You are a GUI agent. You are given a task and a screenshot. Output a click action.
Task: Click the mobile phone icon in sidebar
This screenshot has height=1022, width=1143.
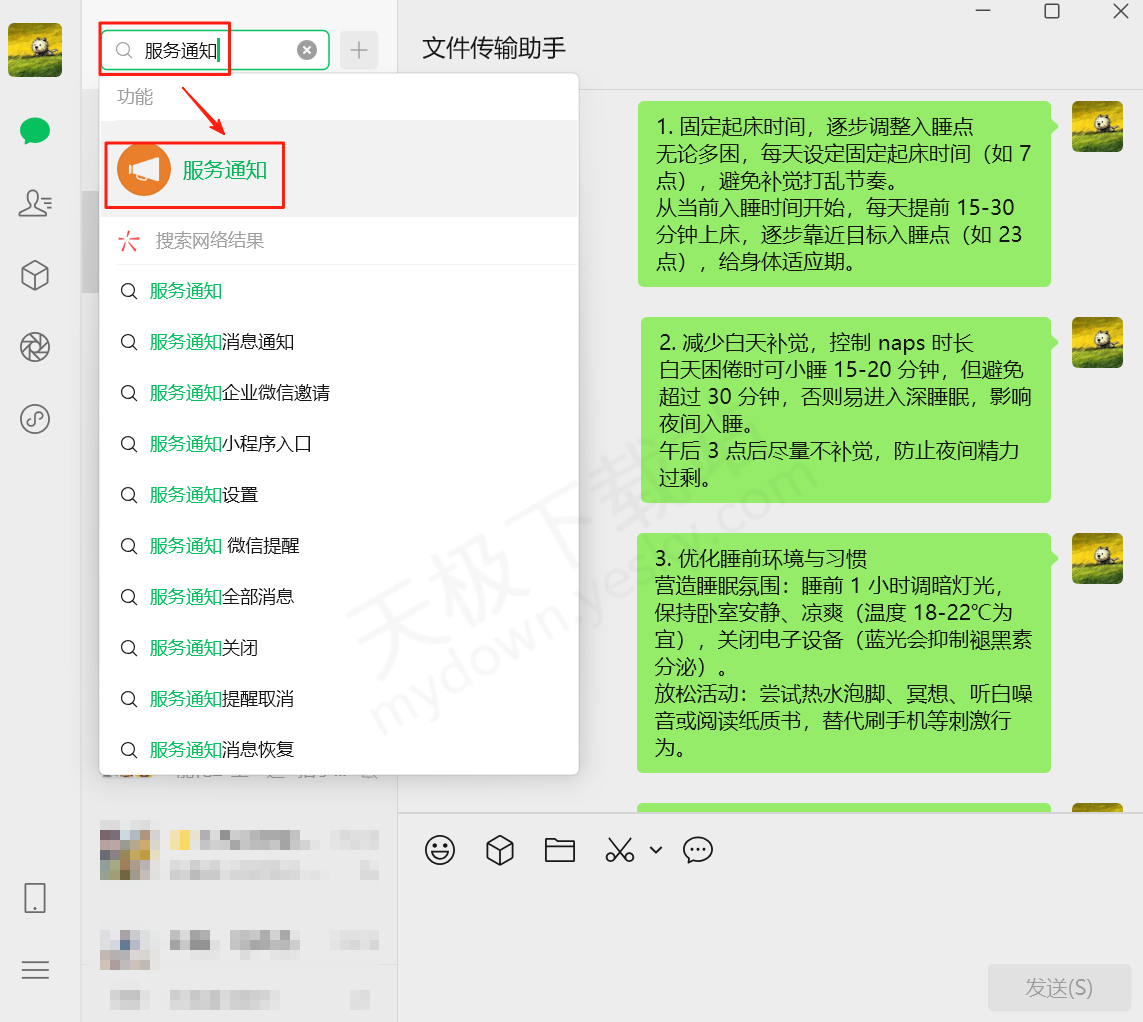tap(35, 898)
